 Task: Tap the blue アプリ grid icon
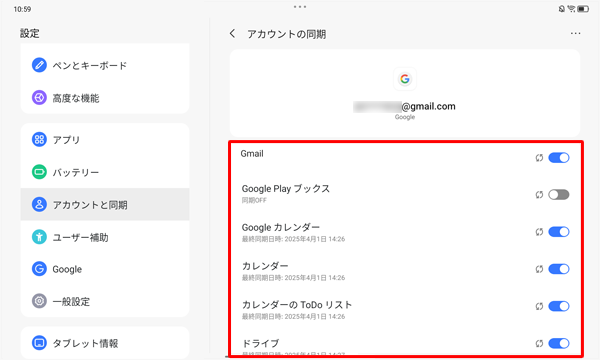[x=39, y=139]
